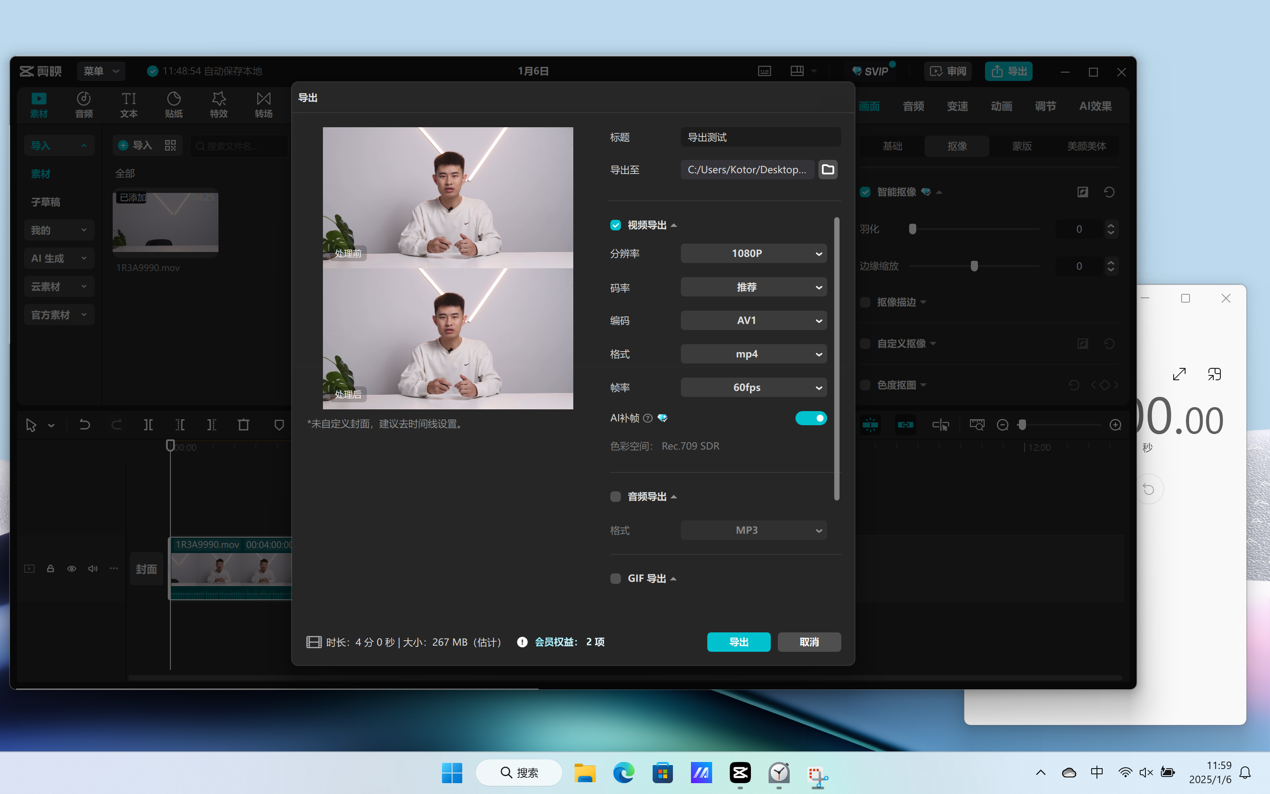
Task: Click the 取消 cancel button
Action: coord(809,642)
